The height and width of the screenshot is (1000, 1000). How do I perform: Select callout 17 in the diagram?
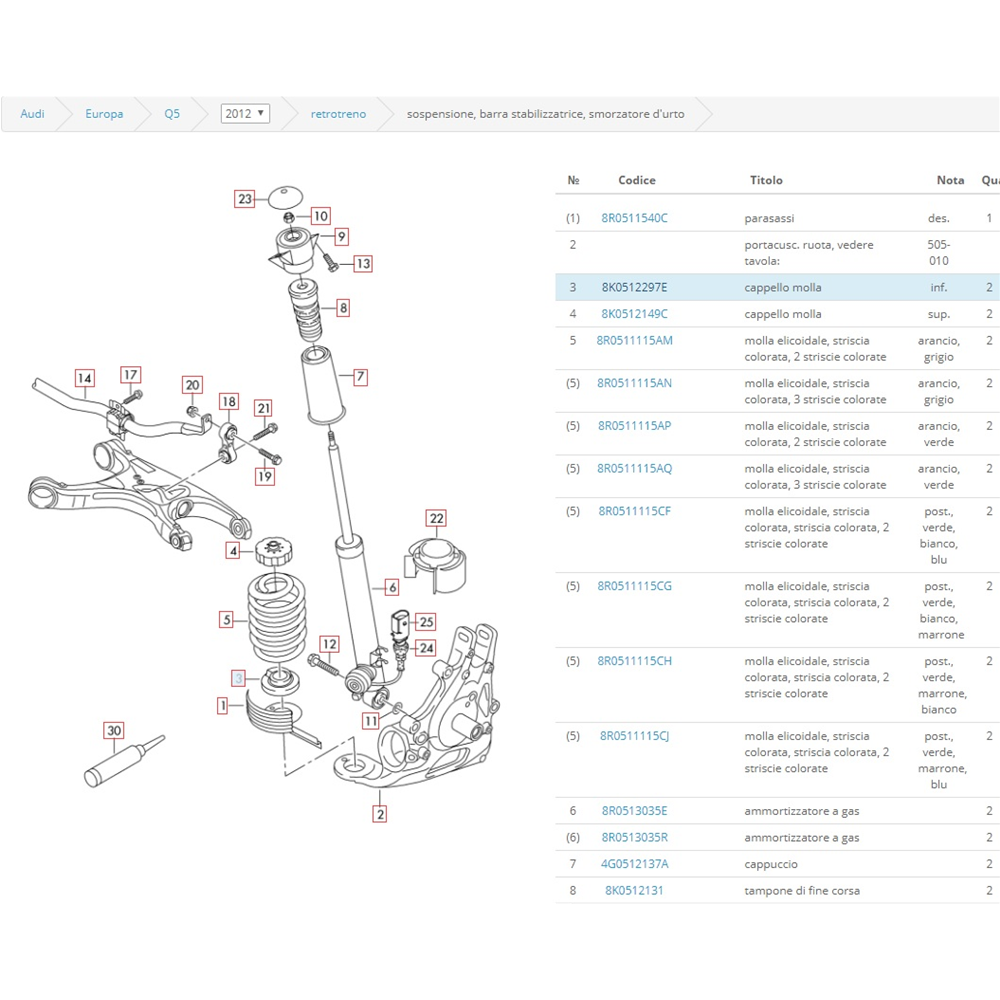pos(131,375)
